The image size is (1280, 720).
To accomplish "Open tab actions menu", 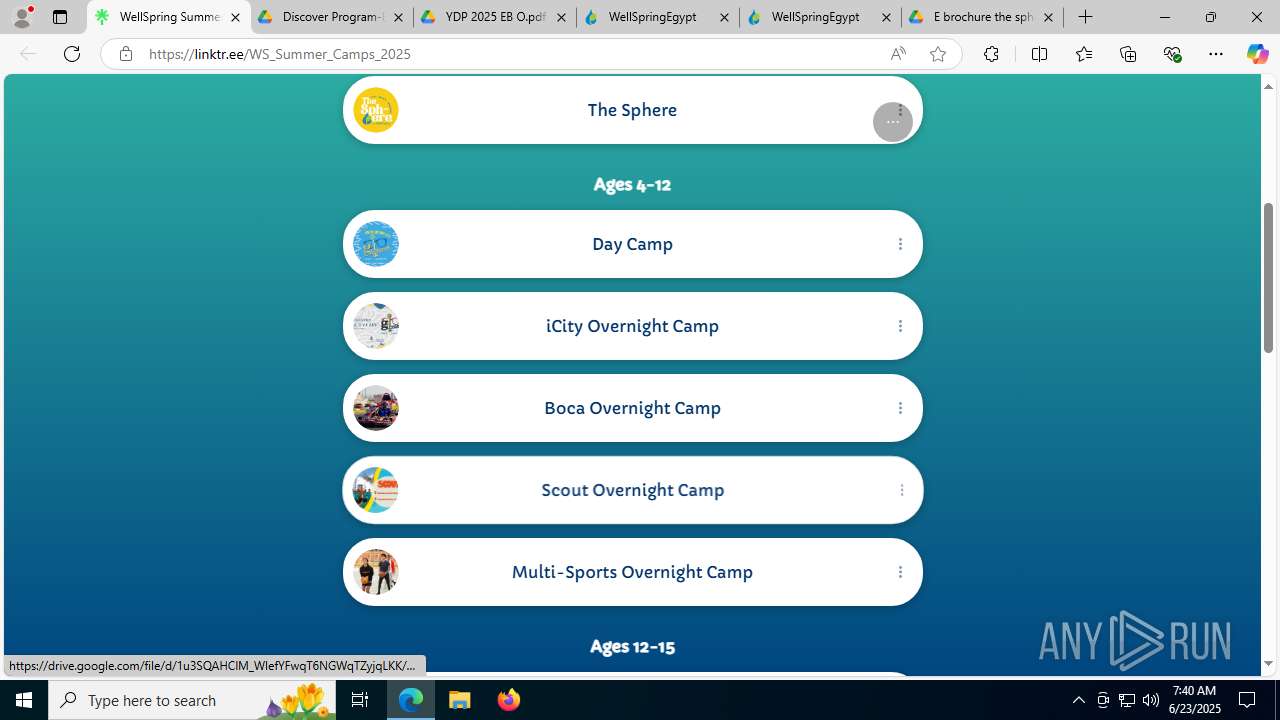I will 60,17.
